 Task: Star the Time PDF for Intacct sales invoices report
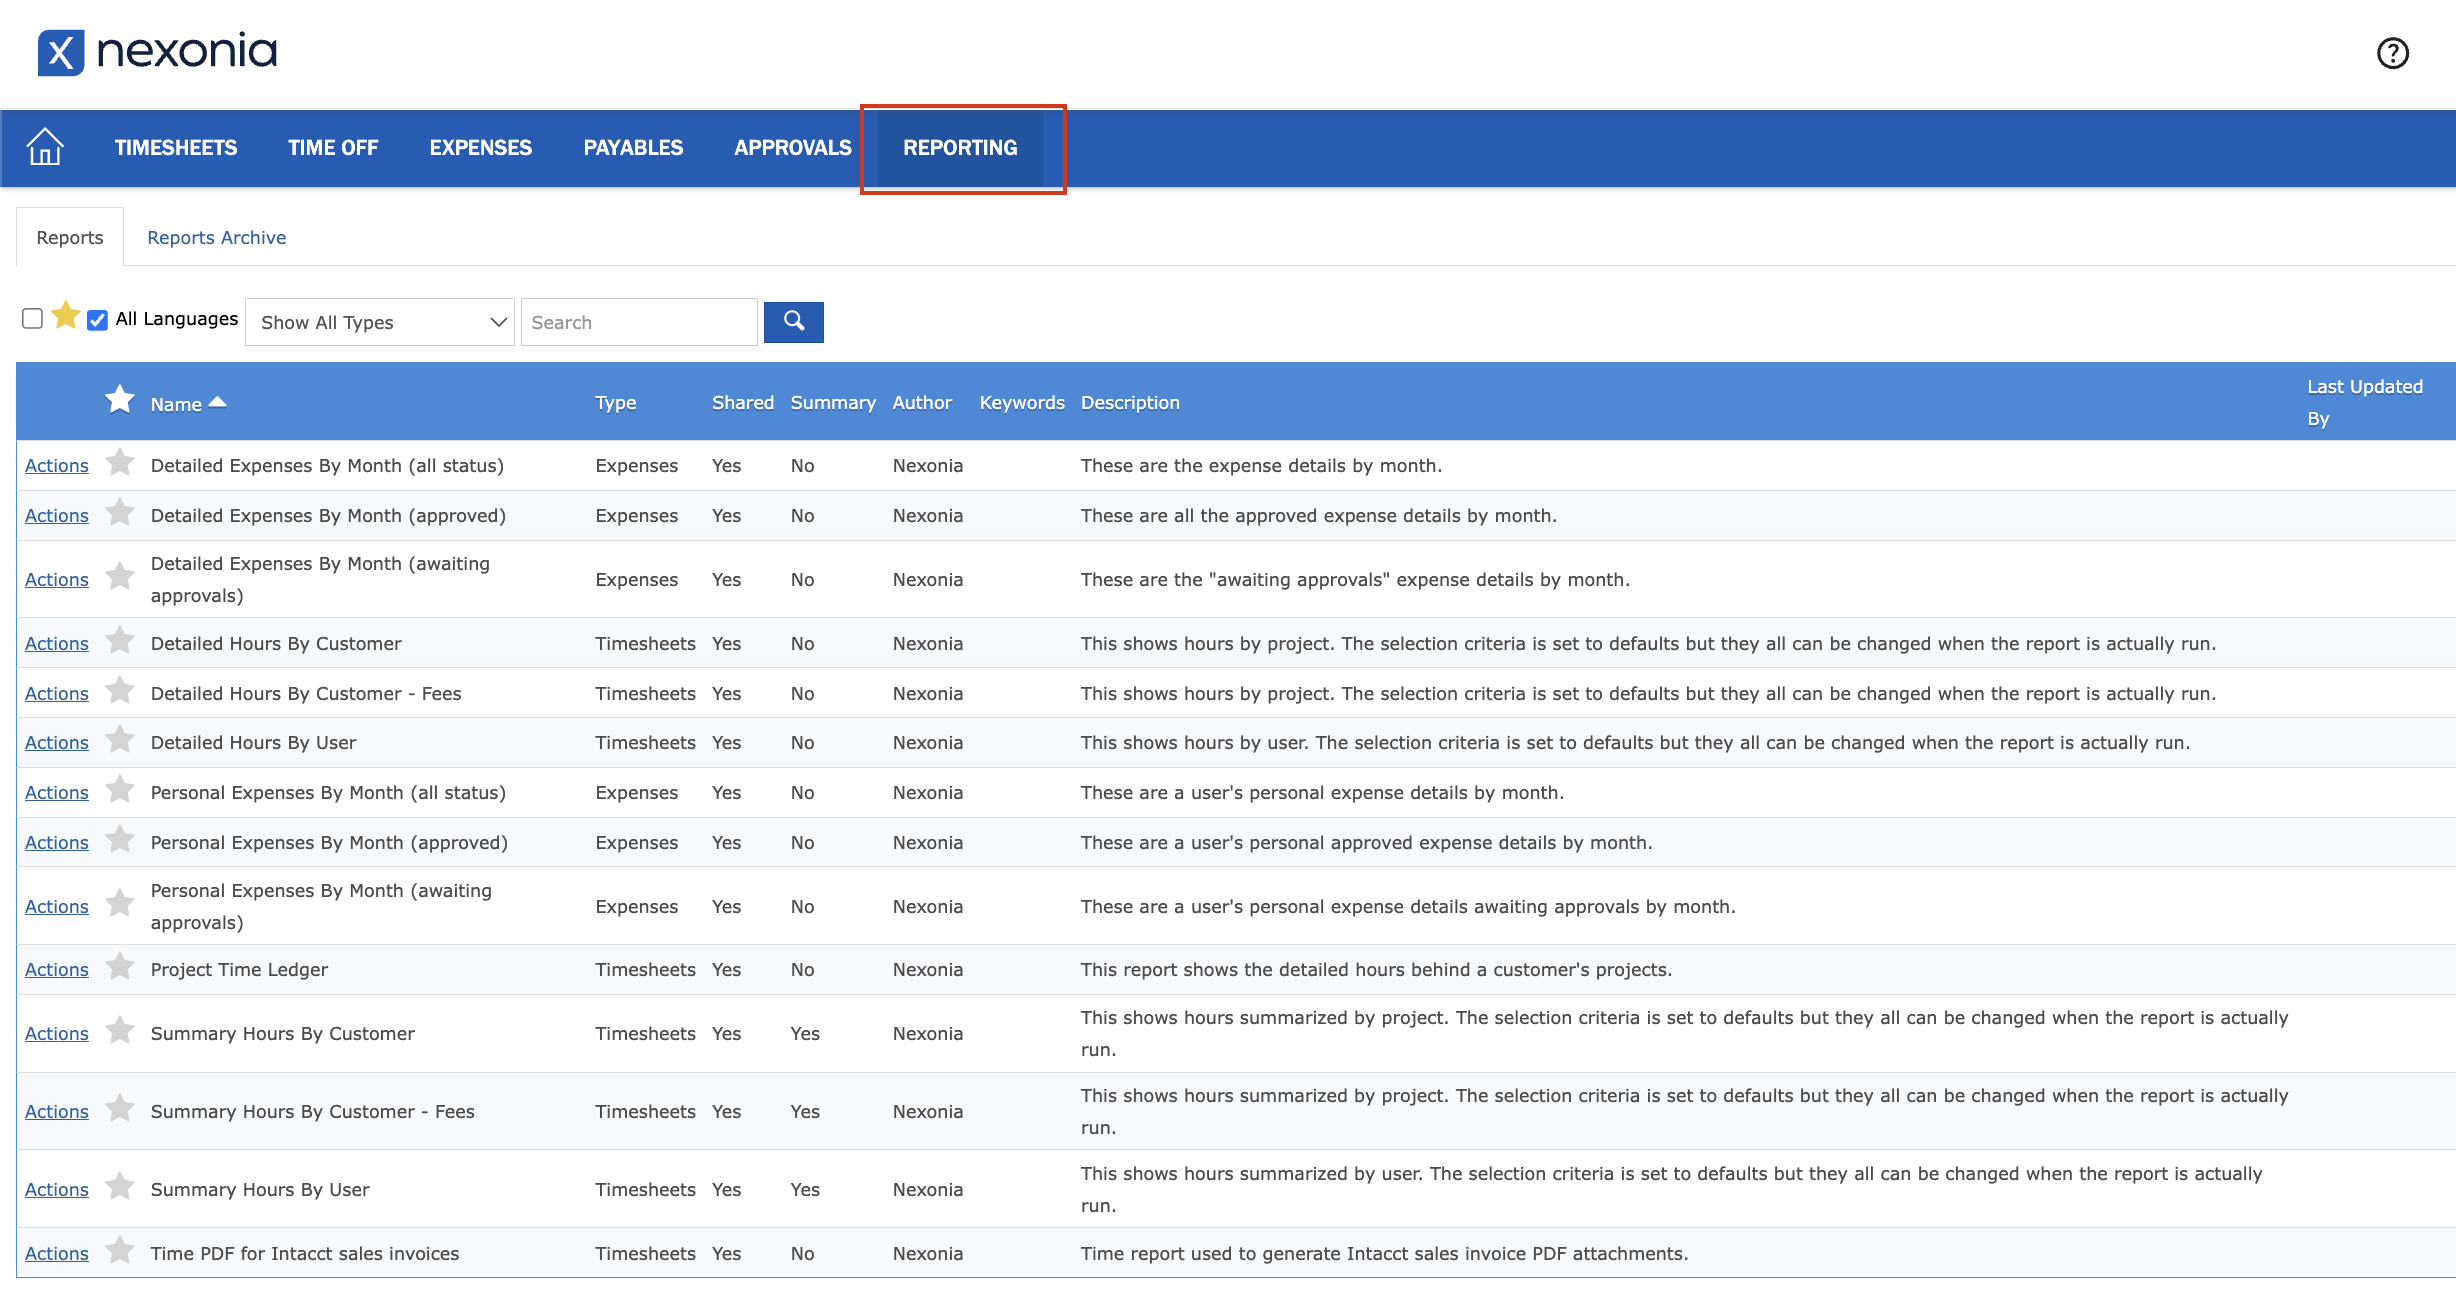(120, 1251)
